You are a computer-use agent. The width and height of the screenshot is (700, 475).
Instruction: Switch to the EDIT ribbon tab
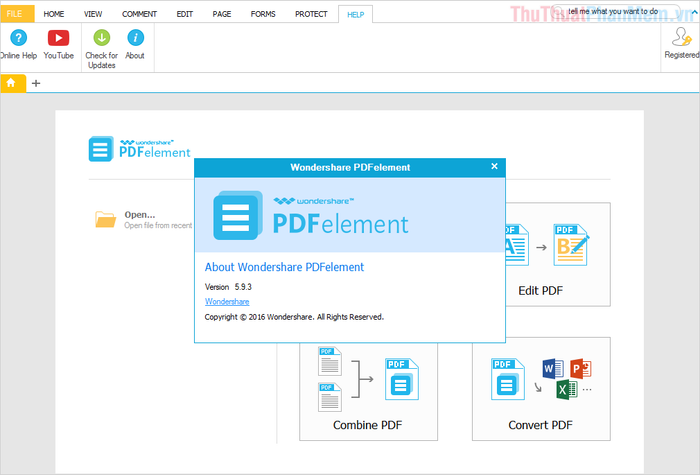pos(184,14)
